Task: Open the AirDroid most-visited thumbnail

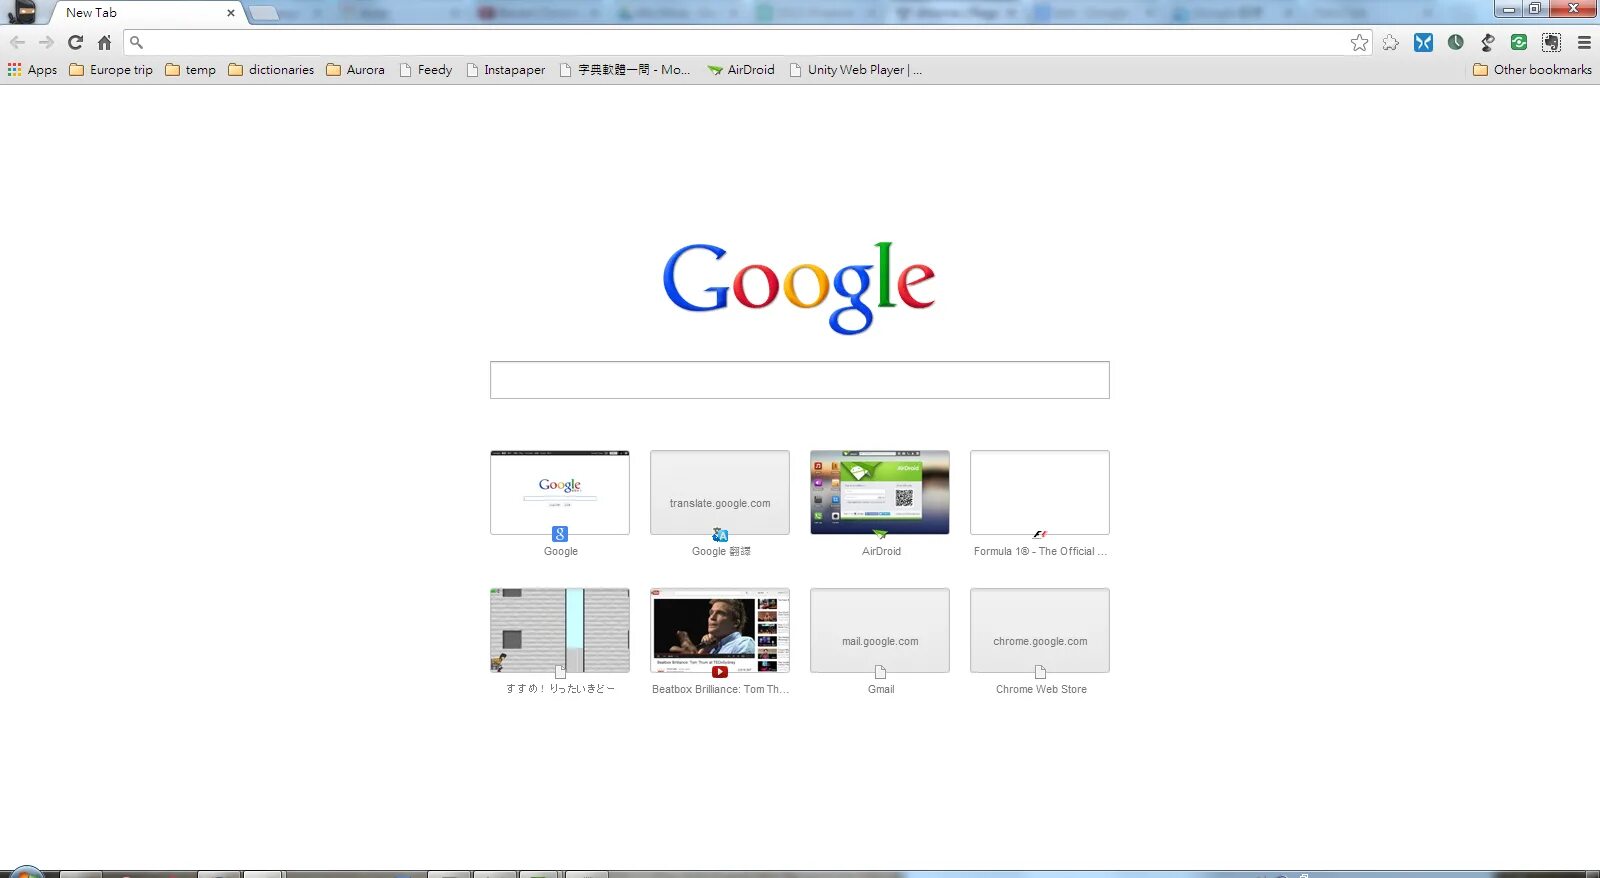Action: pyautogui.click(x=880, y=493)
